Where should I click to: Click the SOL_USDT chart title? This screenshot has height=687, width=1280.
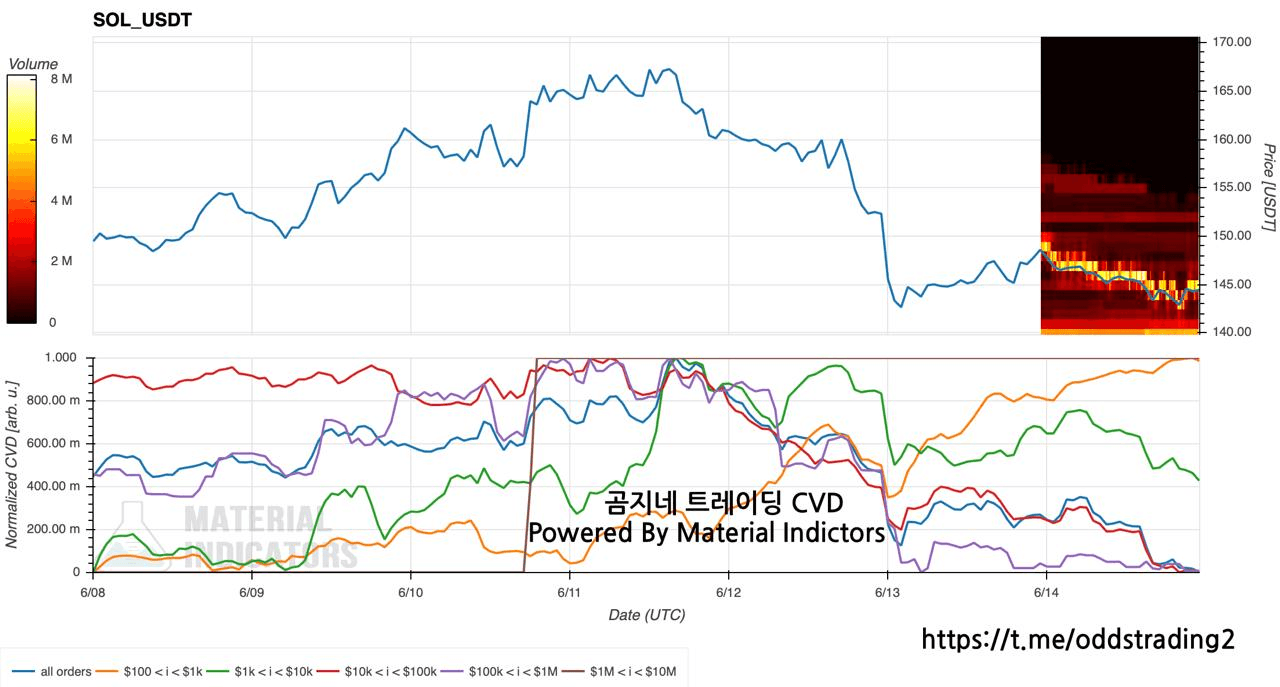(x=142, y=19)
